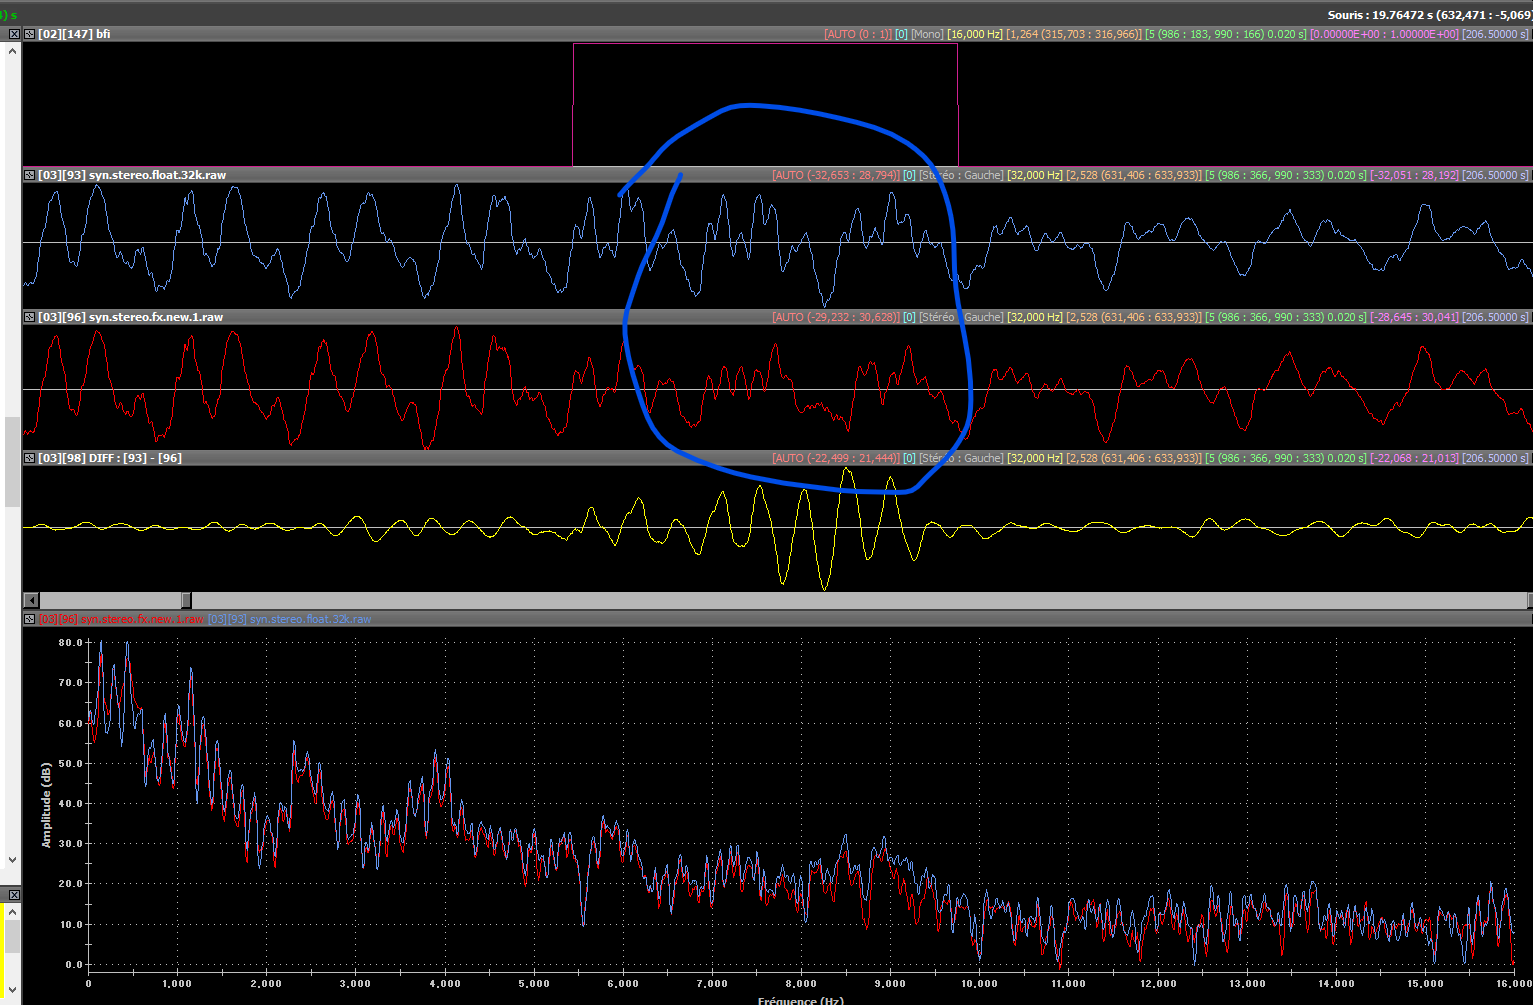Close the upper left side panel
Screen dimensions: 1533x1005
click(x=13, y=34)
